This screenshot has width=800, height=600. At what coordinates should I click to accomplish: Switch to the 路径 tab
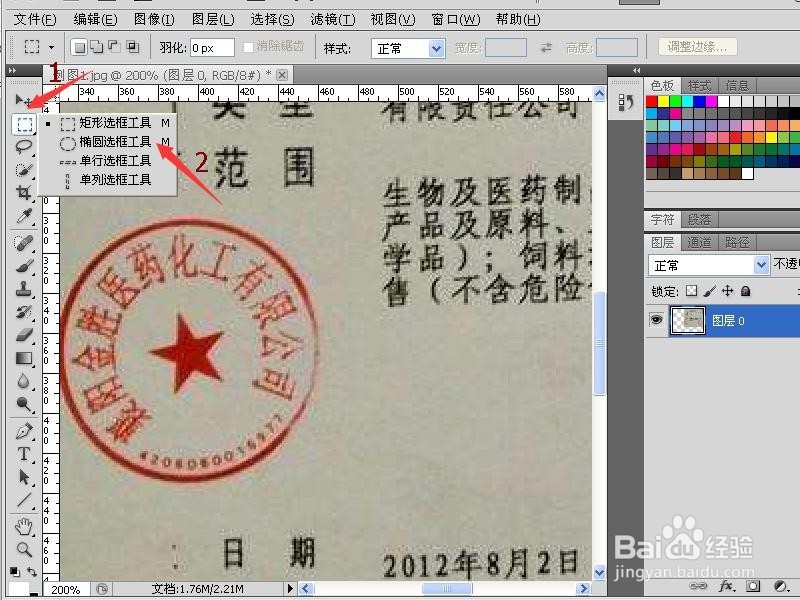pyautogui.click(x=737, y=242)
